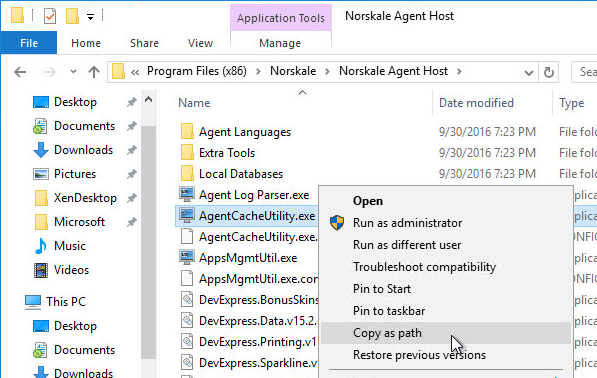The height and width of the screenshot is (378, 597).
Task: Navigate up one folder level arrow
Action: [x=94, y=72]
